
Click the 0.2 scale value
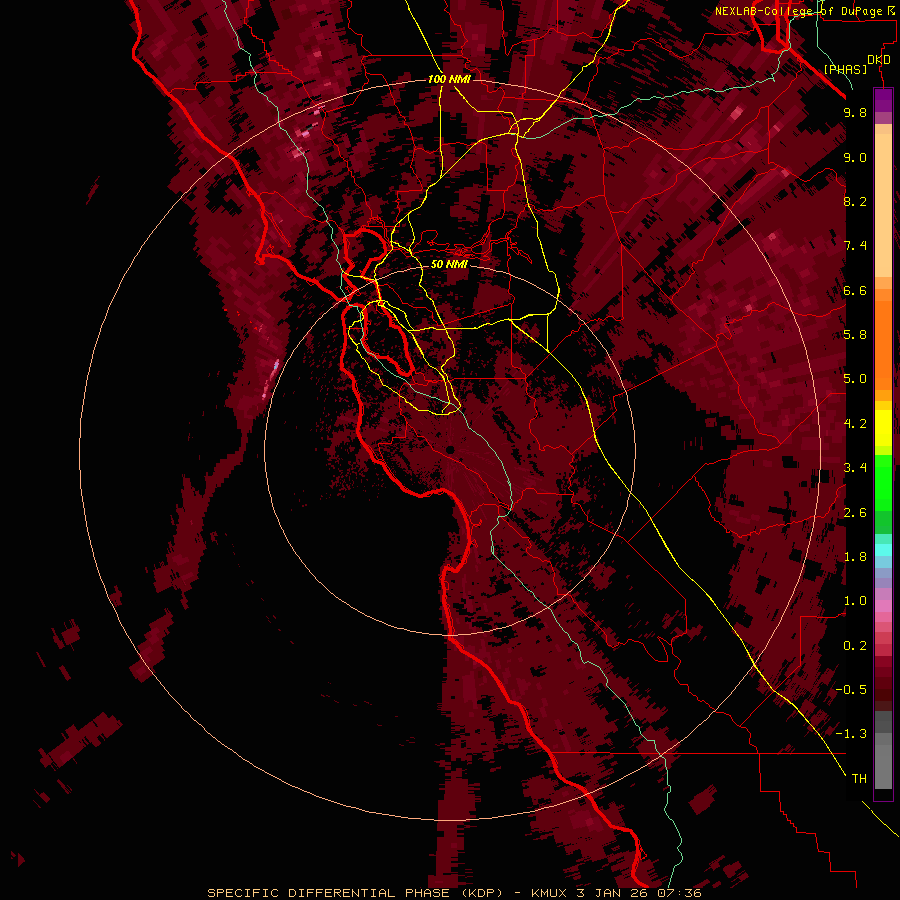(855, 646)
